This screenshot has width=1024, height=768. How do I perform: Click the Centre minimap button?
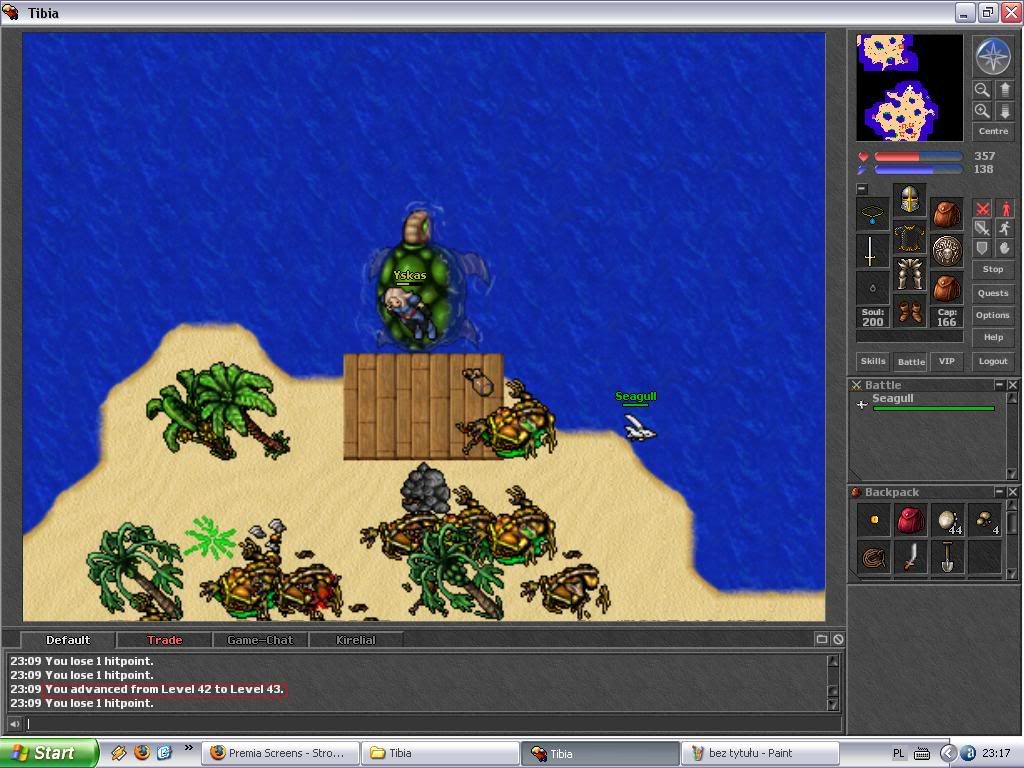tap(993, 131)
